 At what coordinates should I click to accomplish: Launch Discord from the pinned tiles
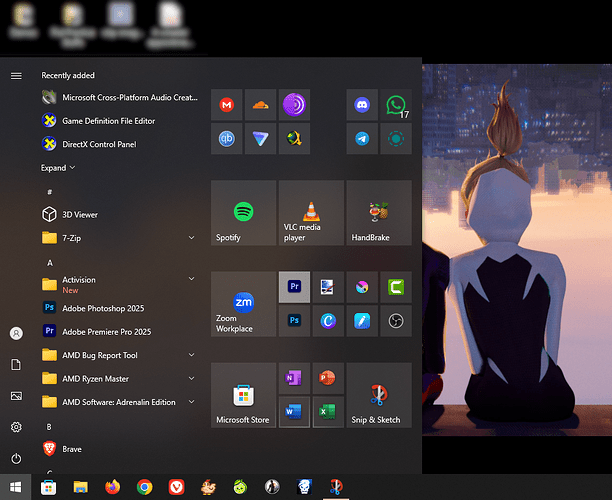coord(362,105)
